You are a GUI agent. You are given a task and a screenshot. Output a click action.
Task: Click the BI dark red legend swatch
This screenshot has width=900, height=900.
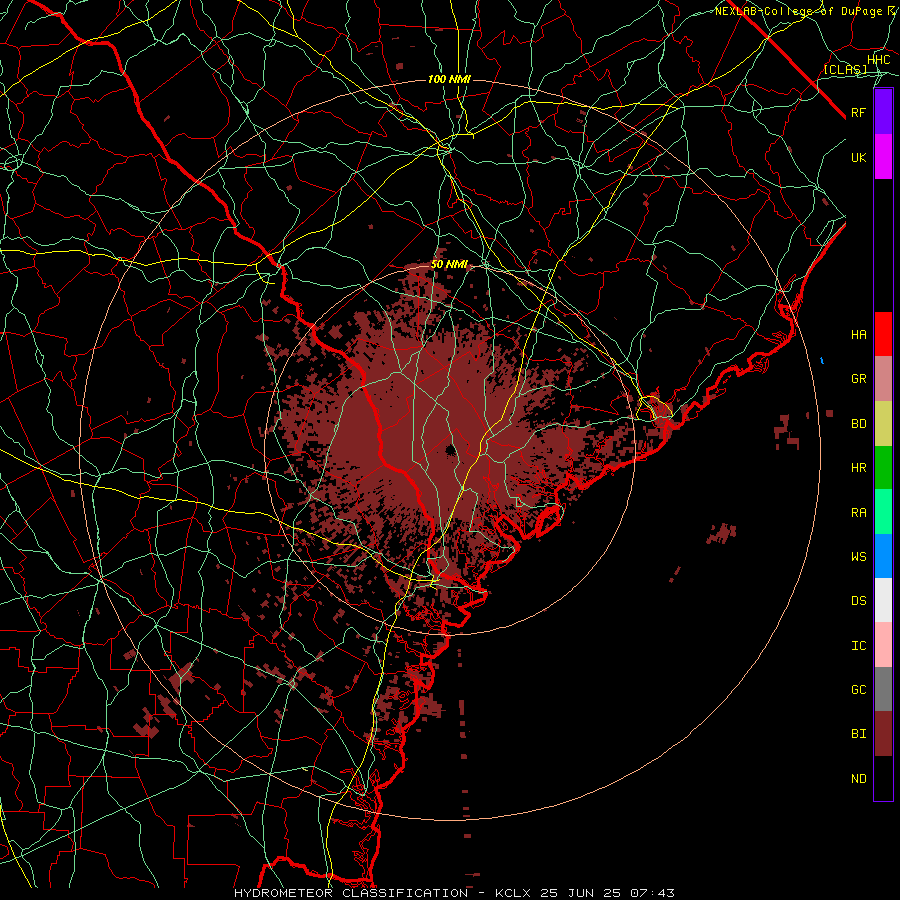point(883,734)
